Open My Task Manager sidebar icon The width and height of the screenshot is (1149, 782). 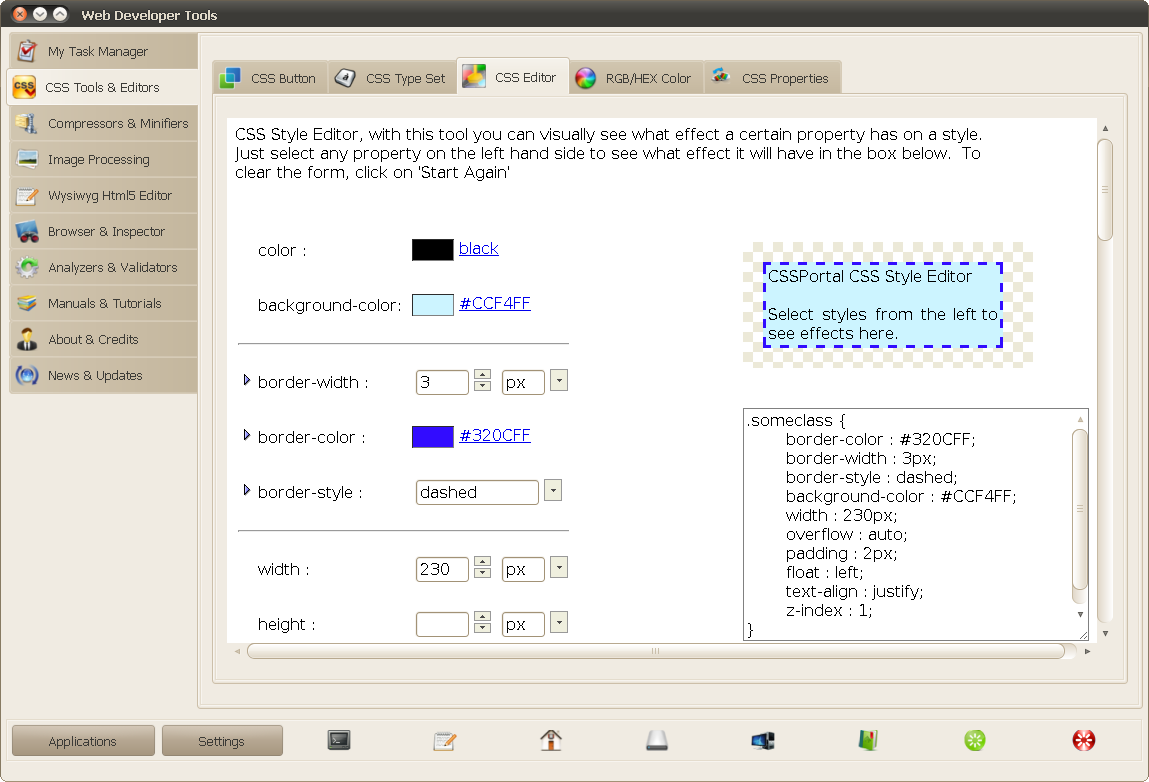pos(27,51)
